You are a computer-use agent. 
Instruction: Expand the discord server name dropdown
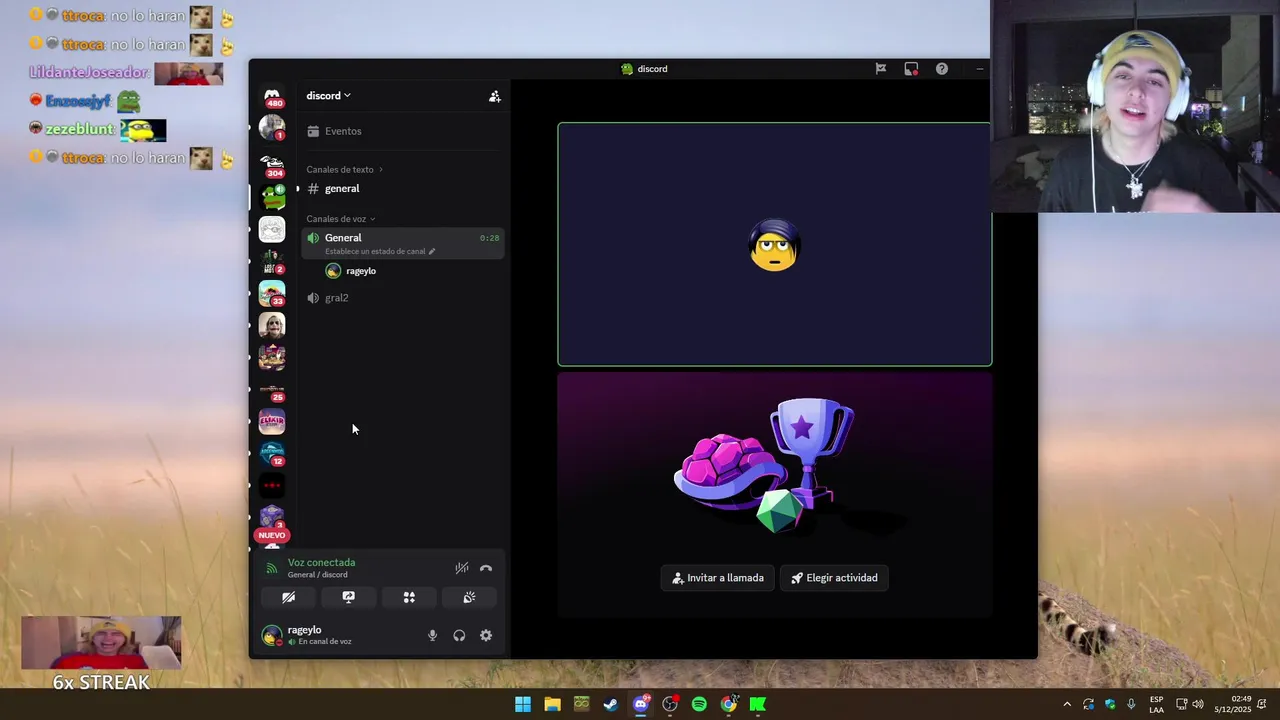328,96
